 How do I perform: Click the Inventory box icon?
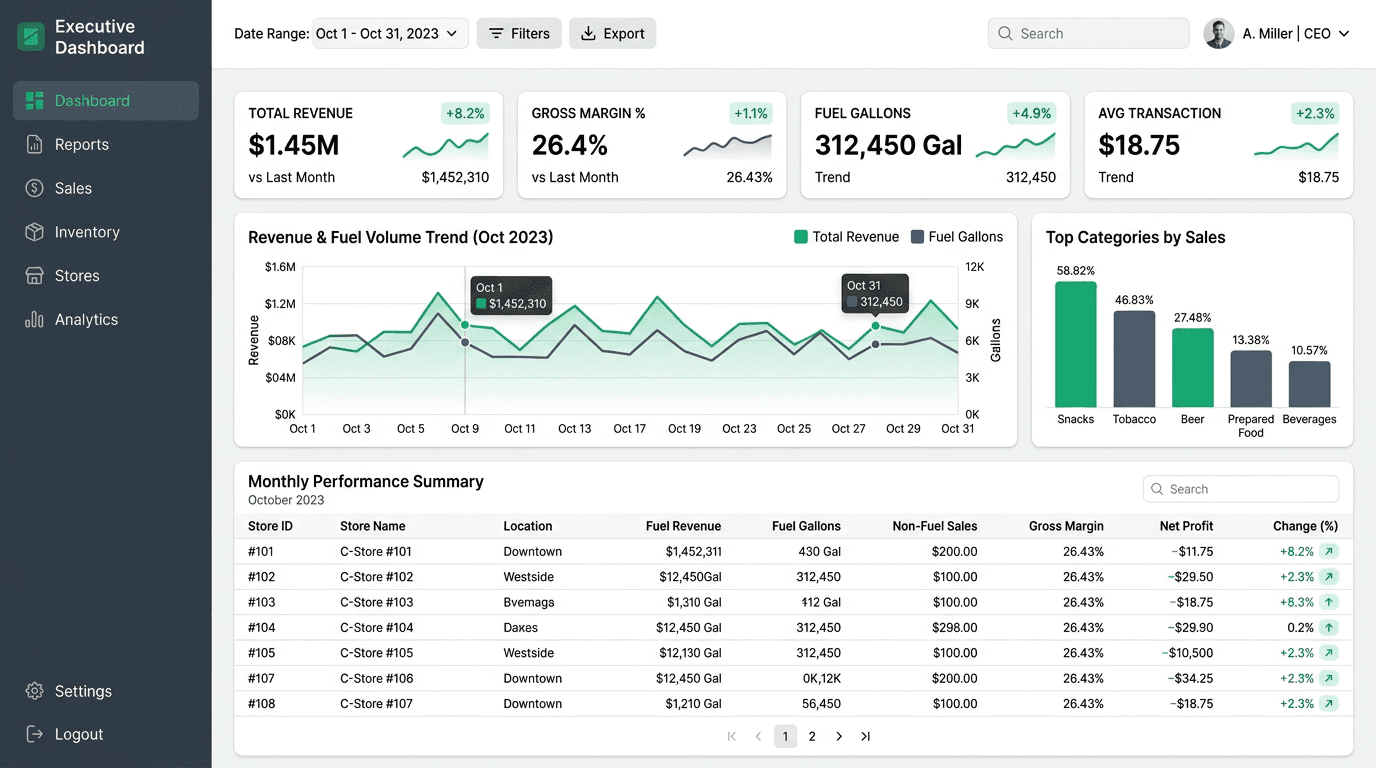coord(35,232)
